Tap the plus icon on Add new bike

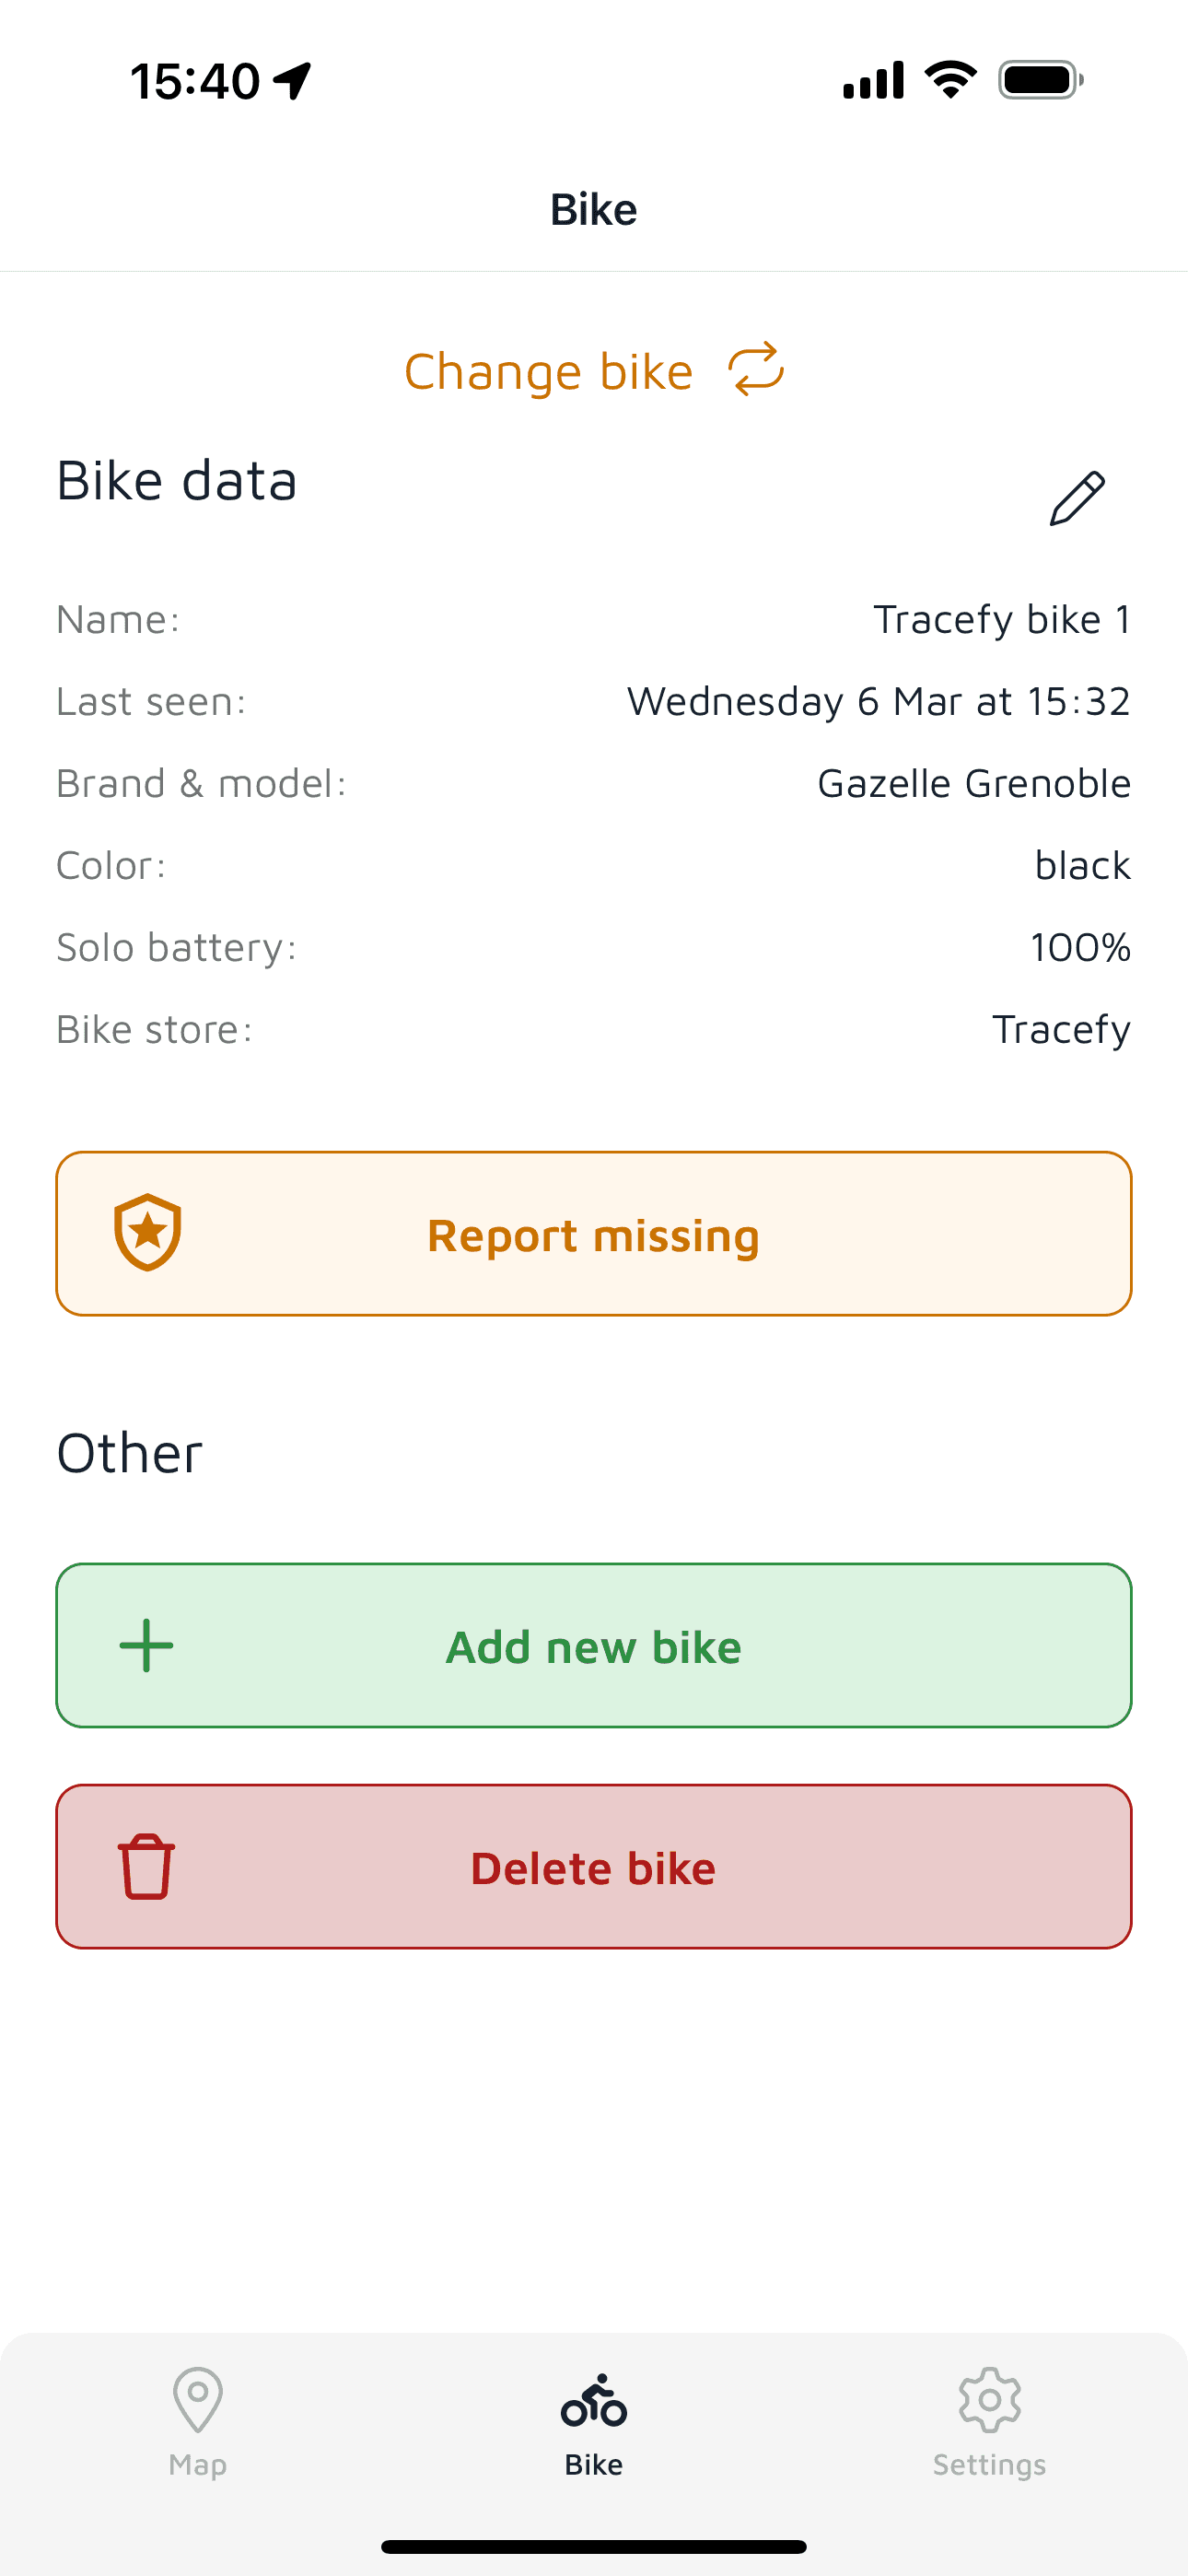146,1645
